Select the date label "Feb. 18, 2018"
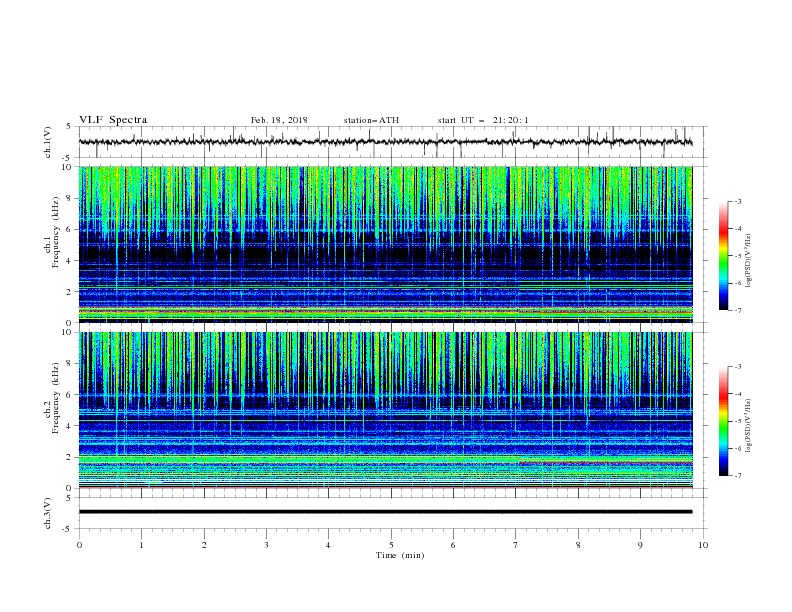This screenshot has width=792, height=612. (279, 120)
